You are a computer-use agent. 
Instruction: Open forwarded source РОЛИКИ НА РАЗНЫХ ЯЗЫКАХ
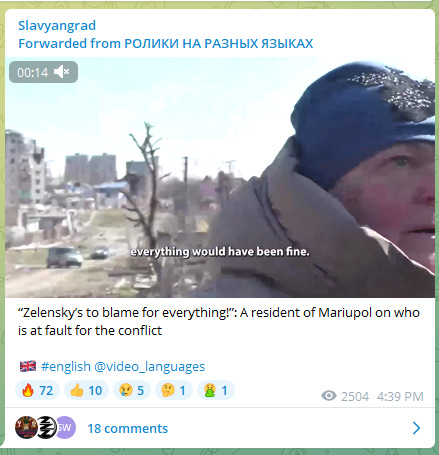pos(219,43)
